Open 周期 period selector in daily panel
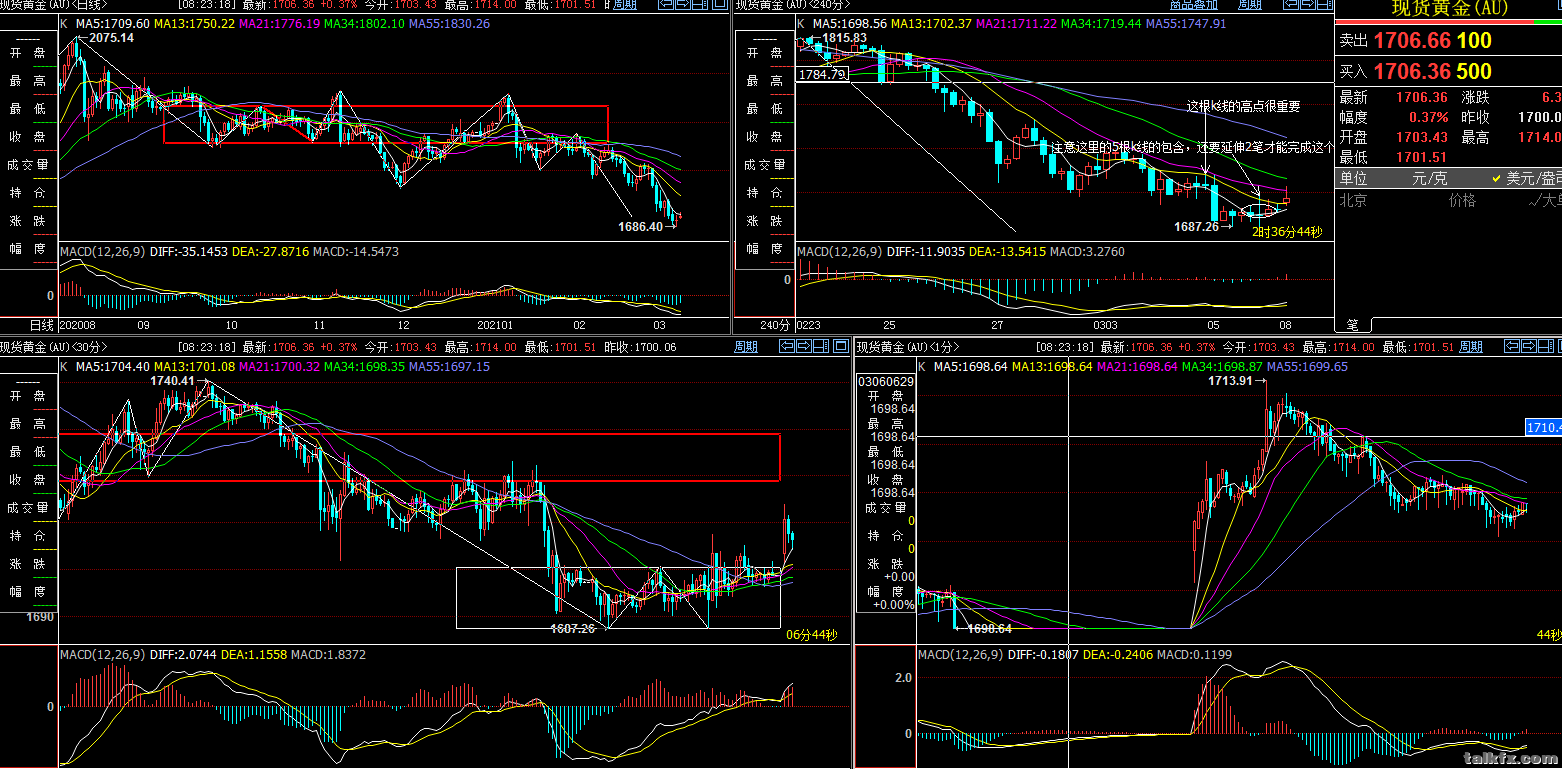This screenshot has height=769, width=1562. pyautogui.click(x=624, y=4)
